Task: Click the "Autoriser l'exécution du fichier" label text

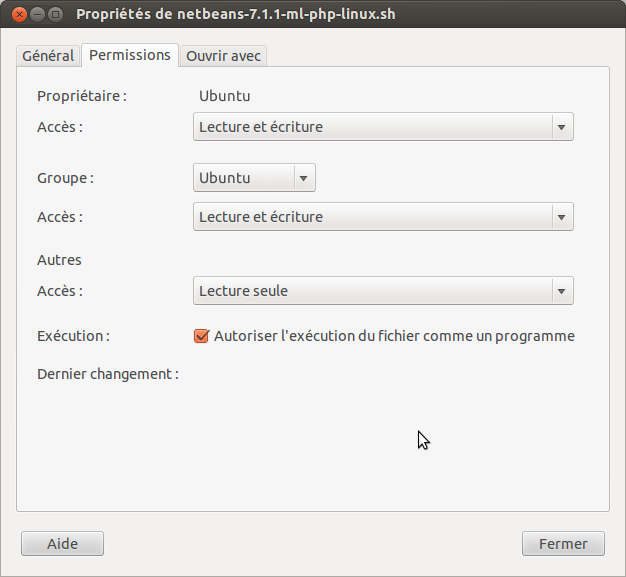Action: [394, 336]
